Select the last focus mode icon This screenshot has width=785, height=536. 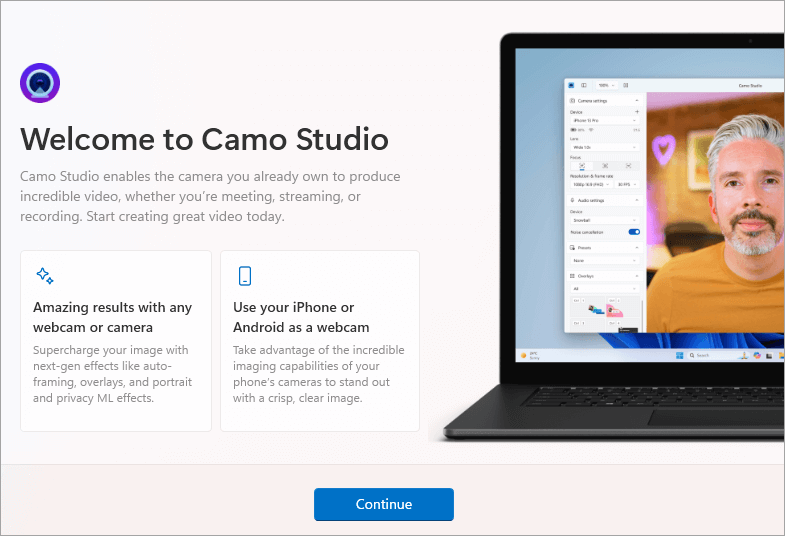click(x=628, y=166)
